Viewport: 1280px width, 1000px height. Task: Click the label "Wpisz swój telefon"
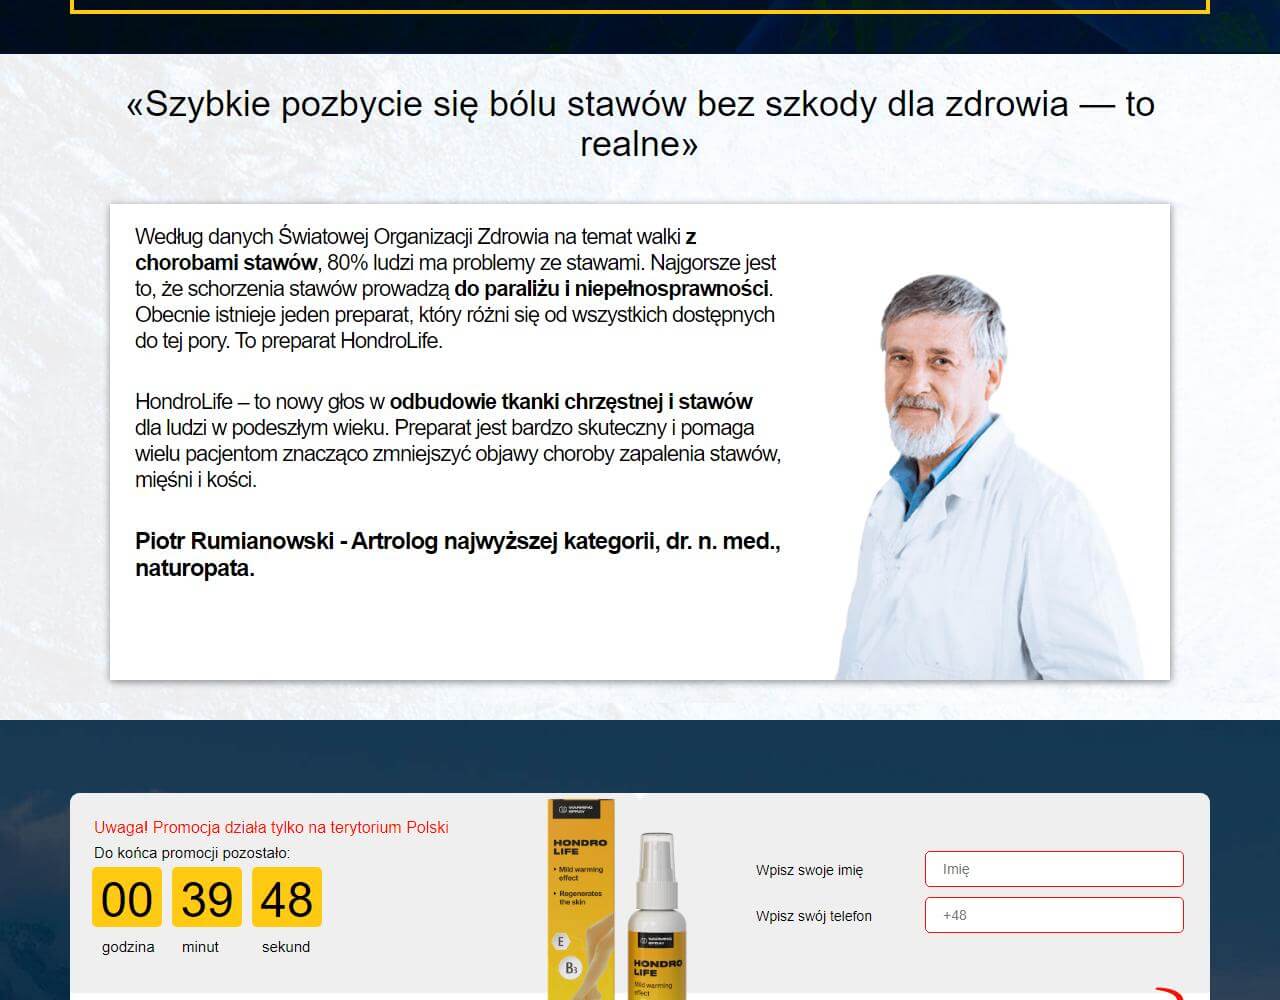pos(814,916)
